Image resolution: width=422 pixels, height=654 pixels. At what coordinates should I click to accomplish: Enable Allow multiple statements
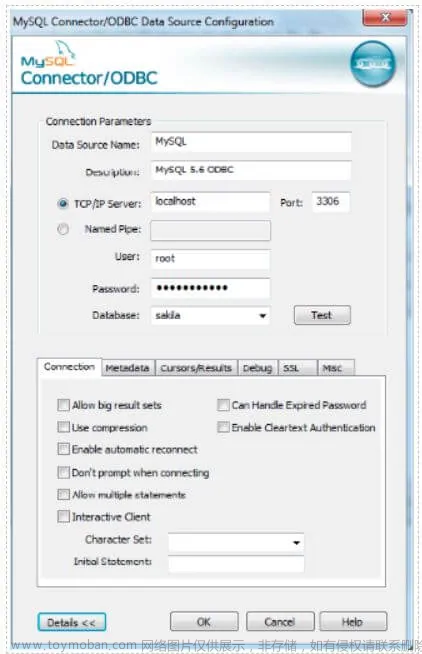(x=63, y=494)
